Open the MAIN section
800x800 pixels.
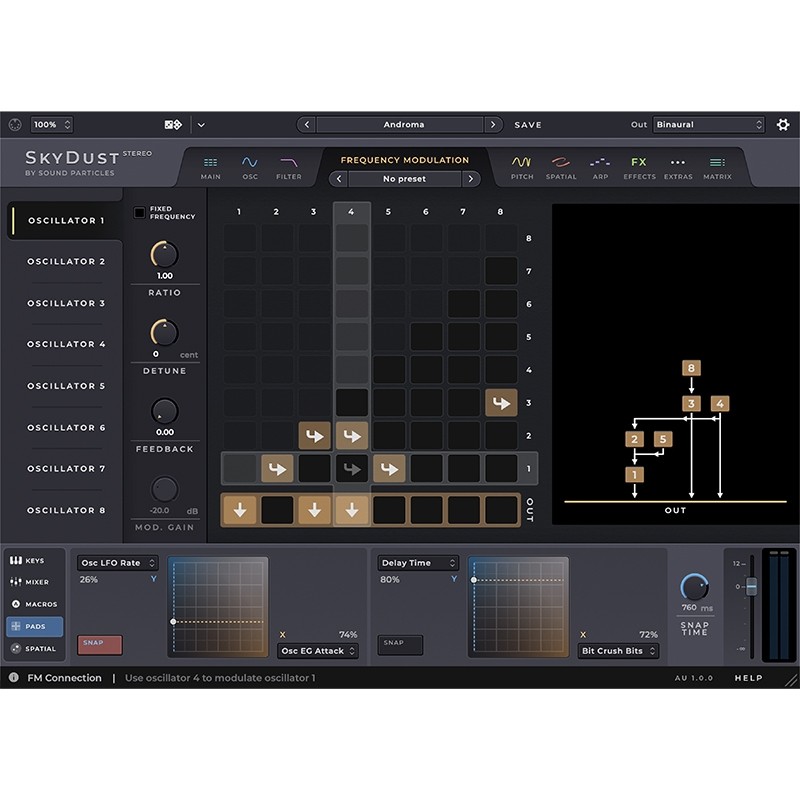[x=210, y=168]
